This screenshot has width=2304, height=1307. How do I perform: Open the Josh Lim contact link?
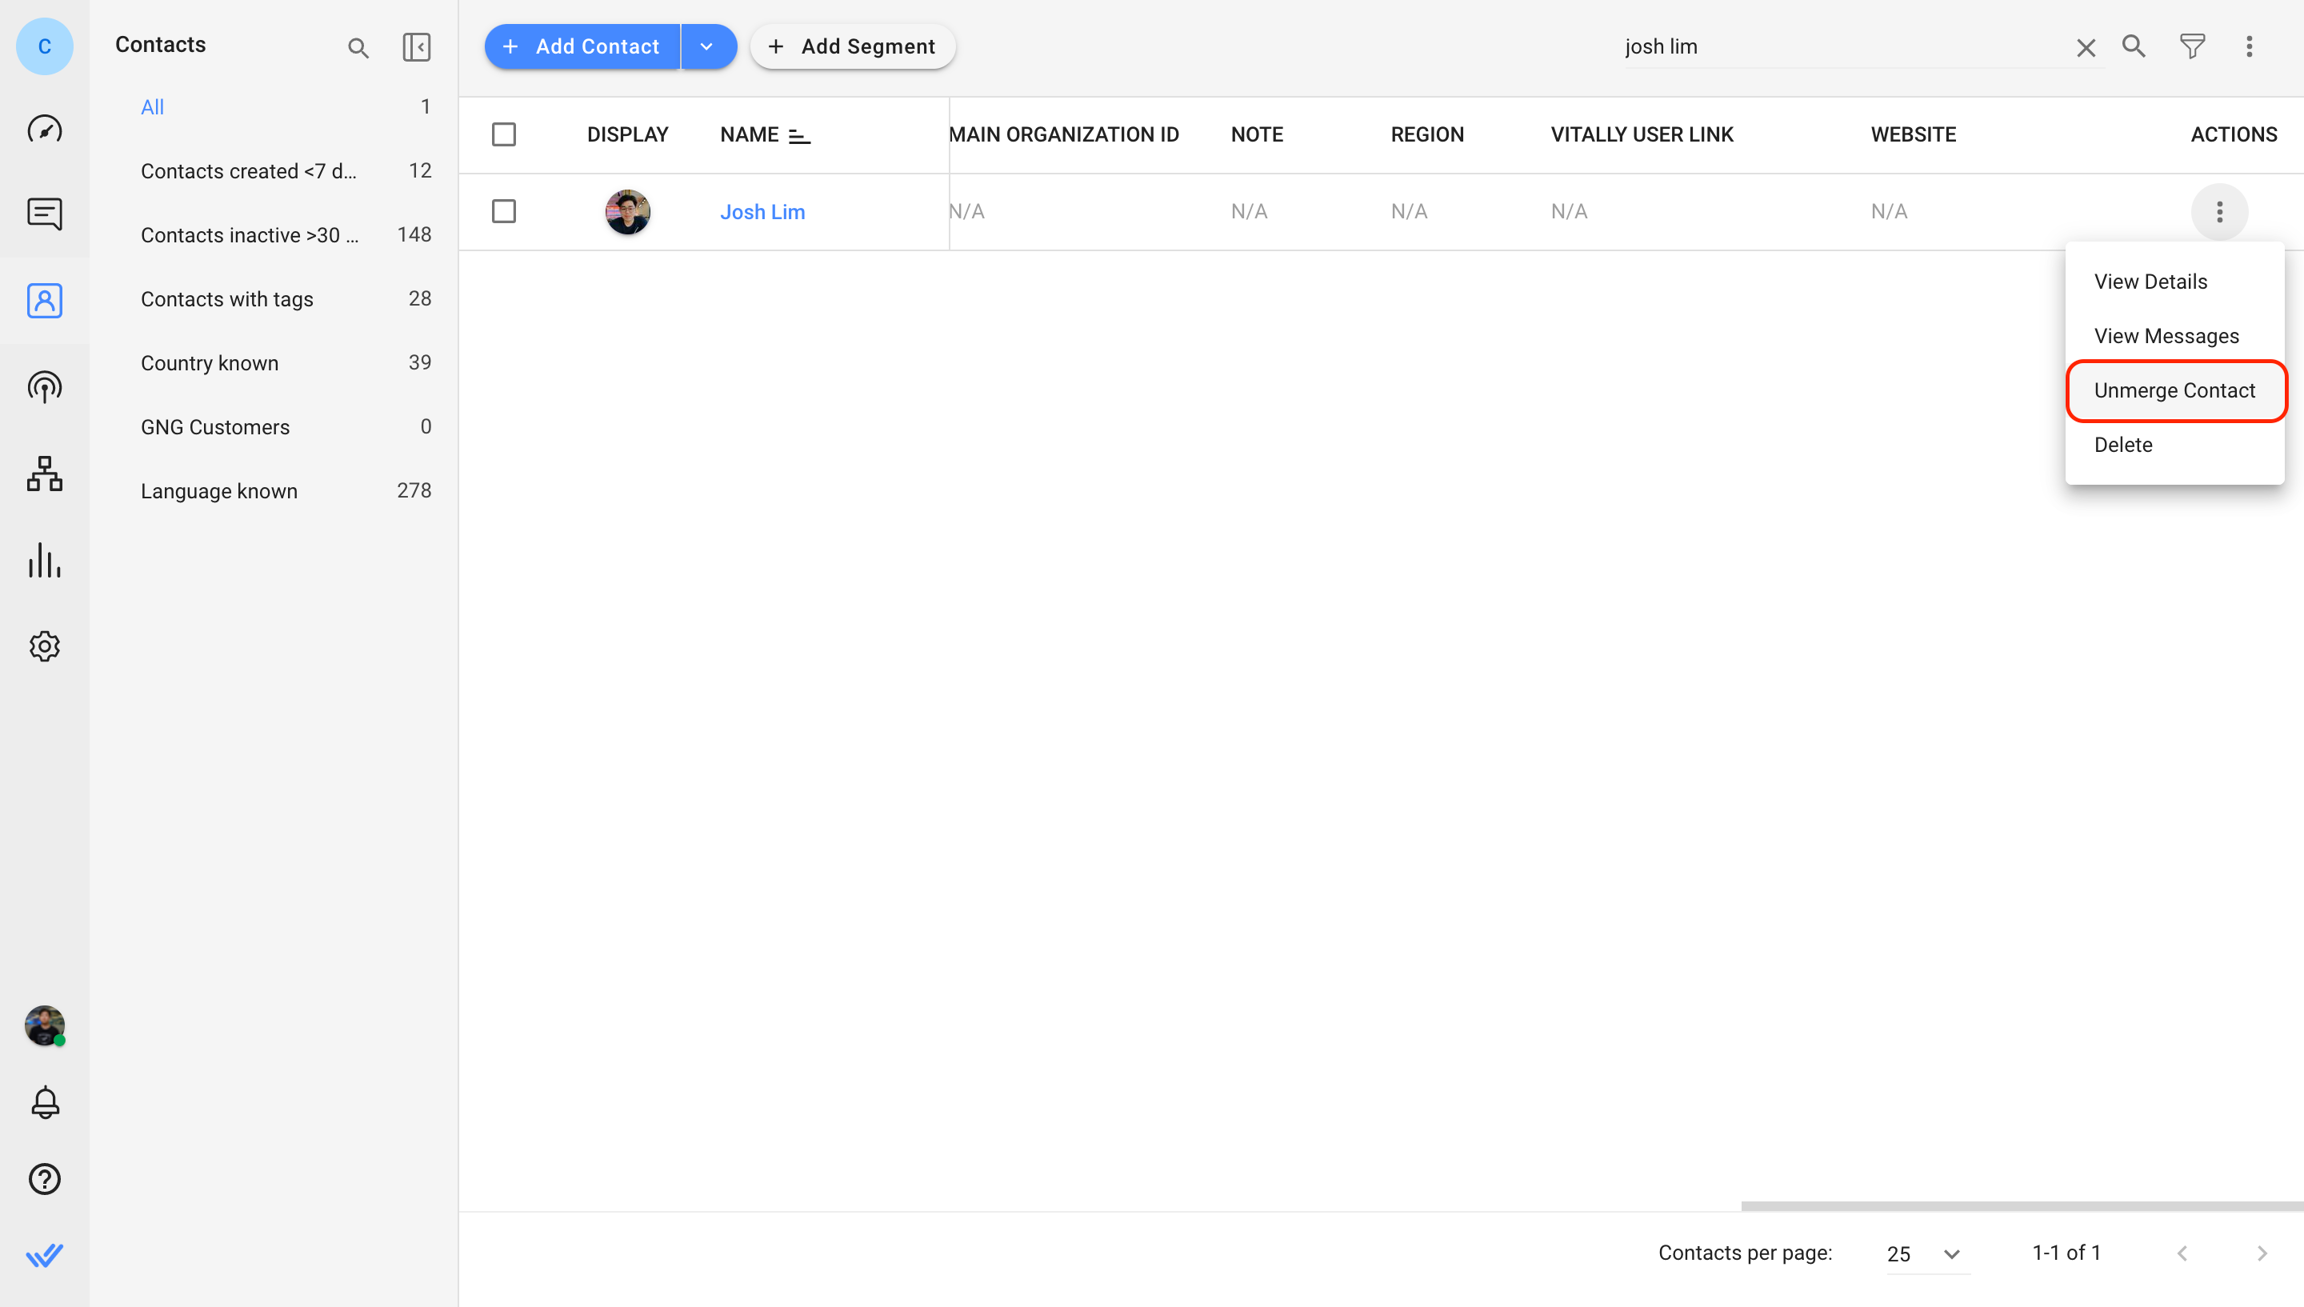tap(762, 211)
